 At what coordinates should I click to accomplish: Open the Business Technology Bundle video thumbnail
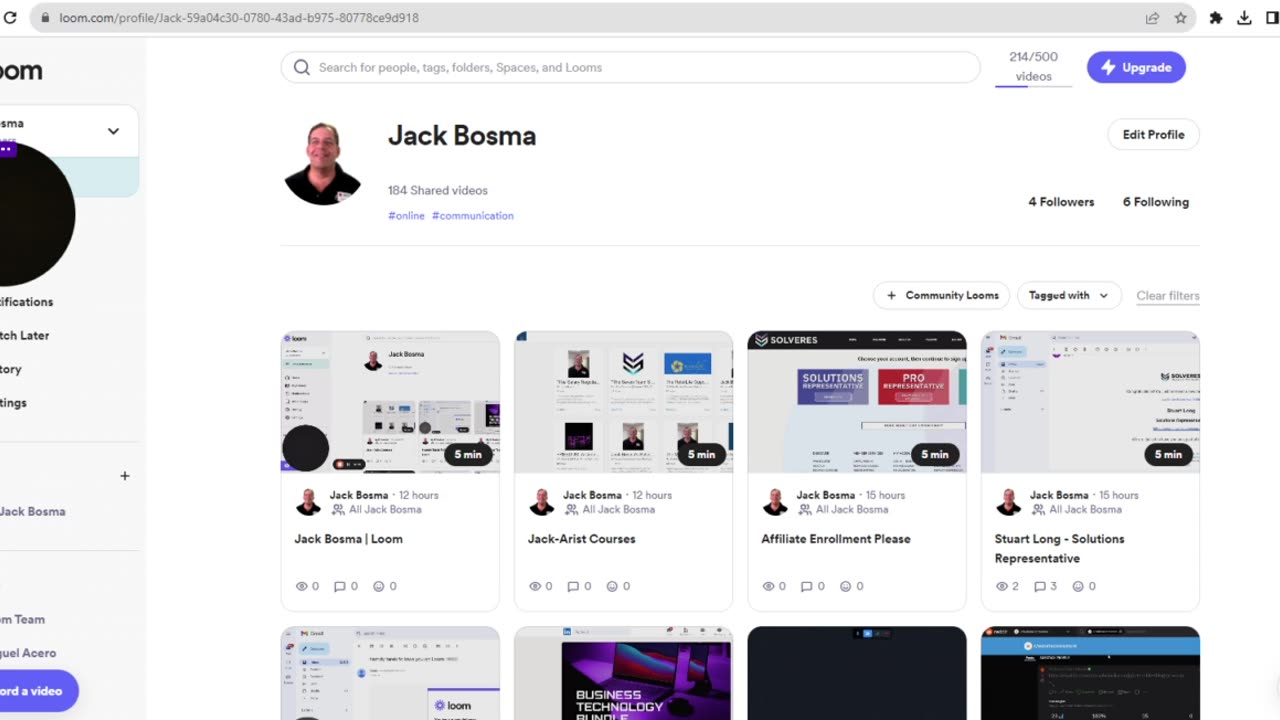(x=623, y=673)
